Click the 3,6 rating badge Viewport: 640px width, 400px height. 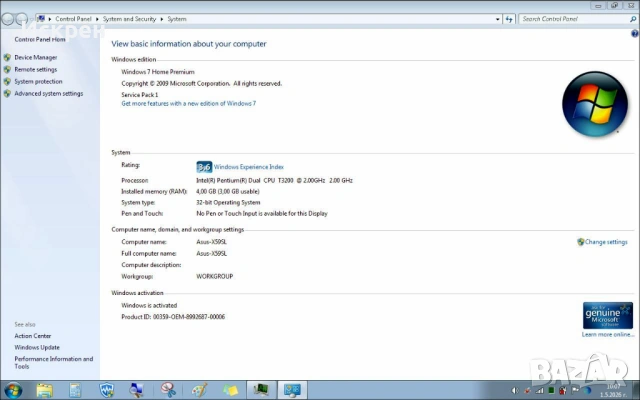204,167
